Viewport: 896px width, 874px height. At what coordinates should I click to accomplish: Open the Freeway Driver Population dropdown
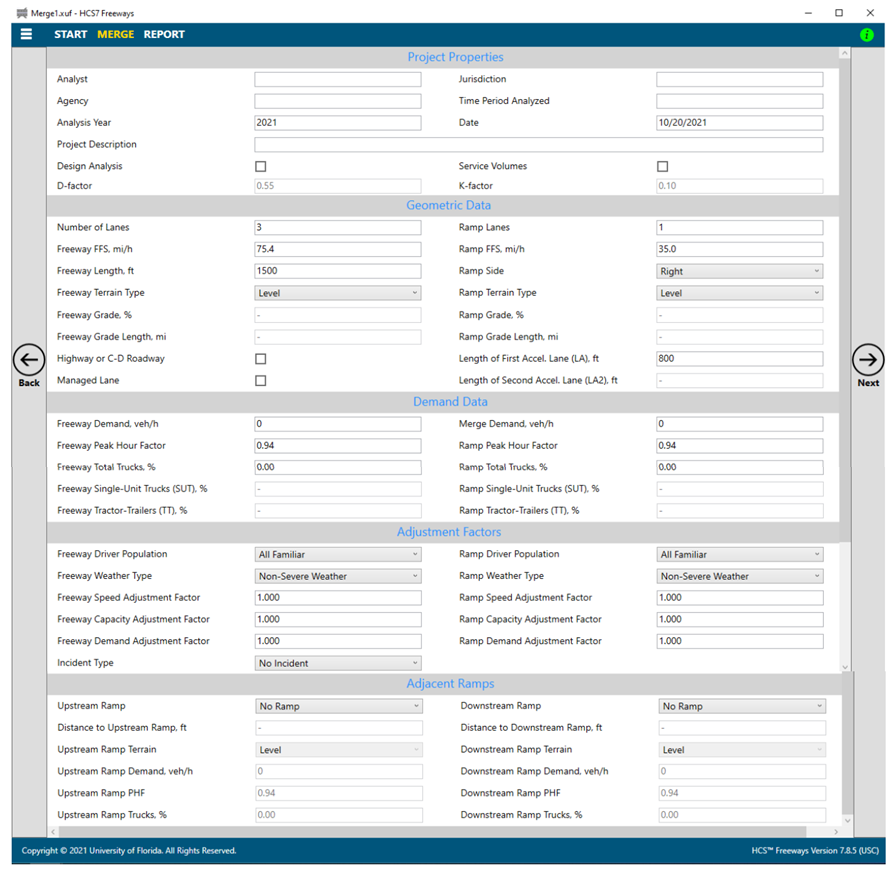[x=338, y=555]
